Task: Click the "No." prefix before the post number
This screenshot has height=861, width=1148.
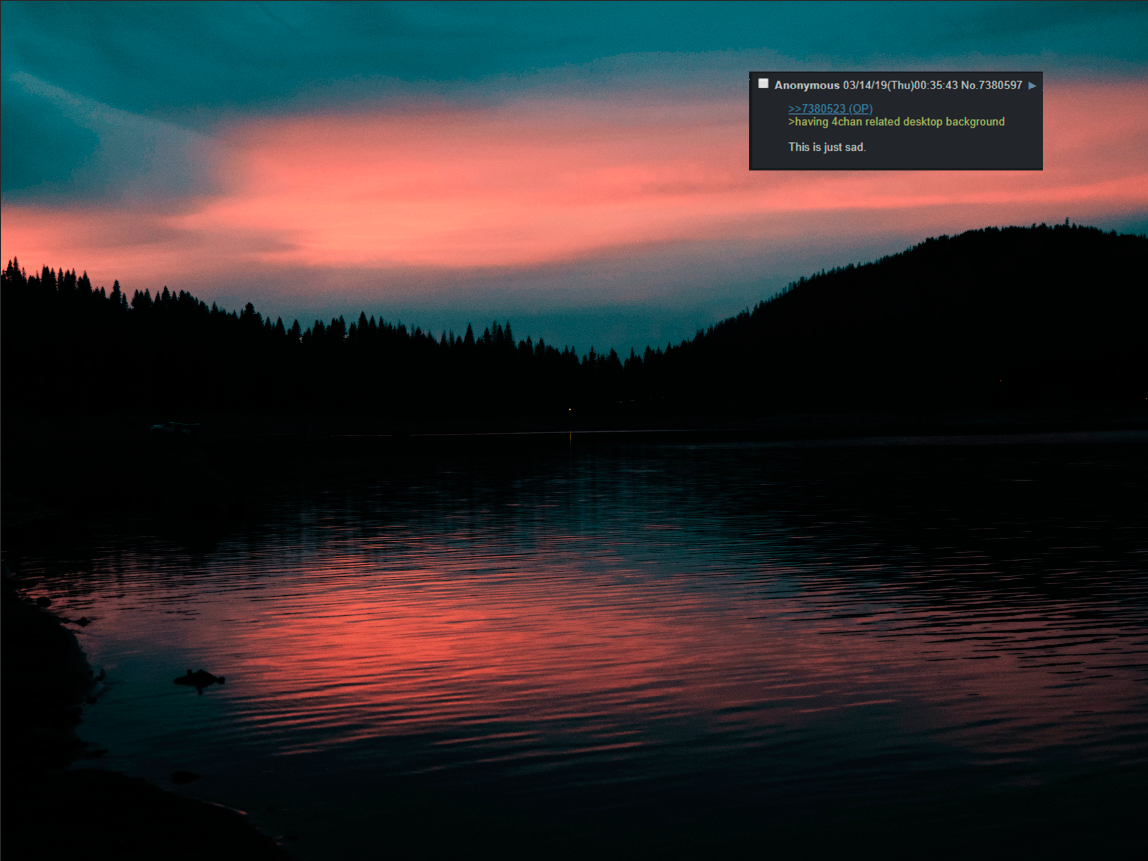Action: point(969,86)
